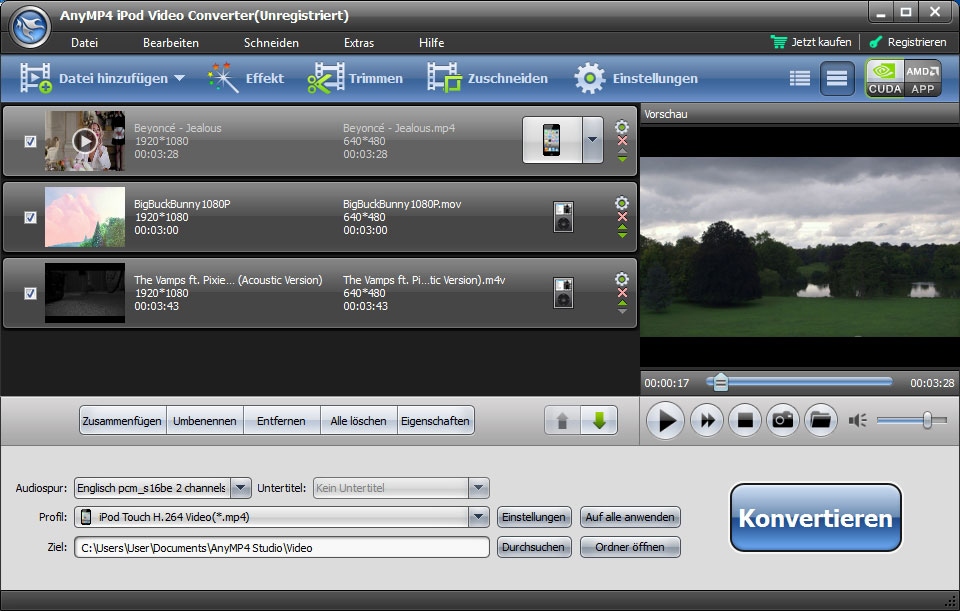Click Auf alle anwenden button
This screenshot has height=611, width=960.
pos(630,517)
